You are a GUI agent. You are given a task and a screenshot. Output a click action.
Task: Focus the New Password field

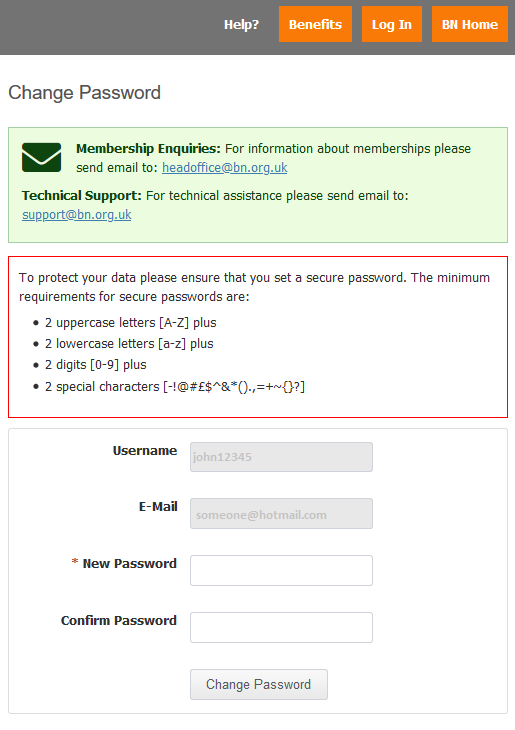click(281, 570)
